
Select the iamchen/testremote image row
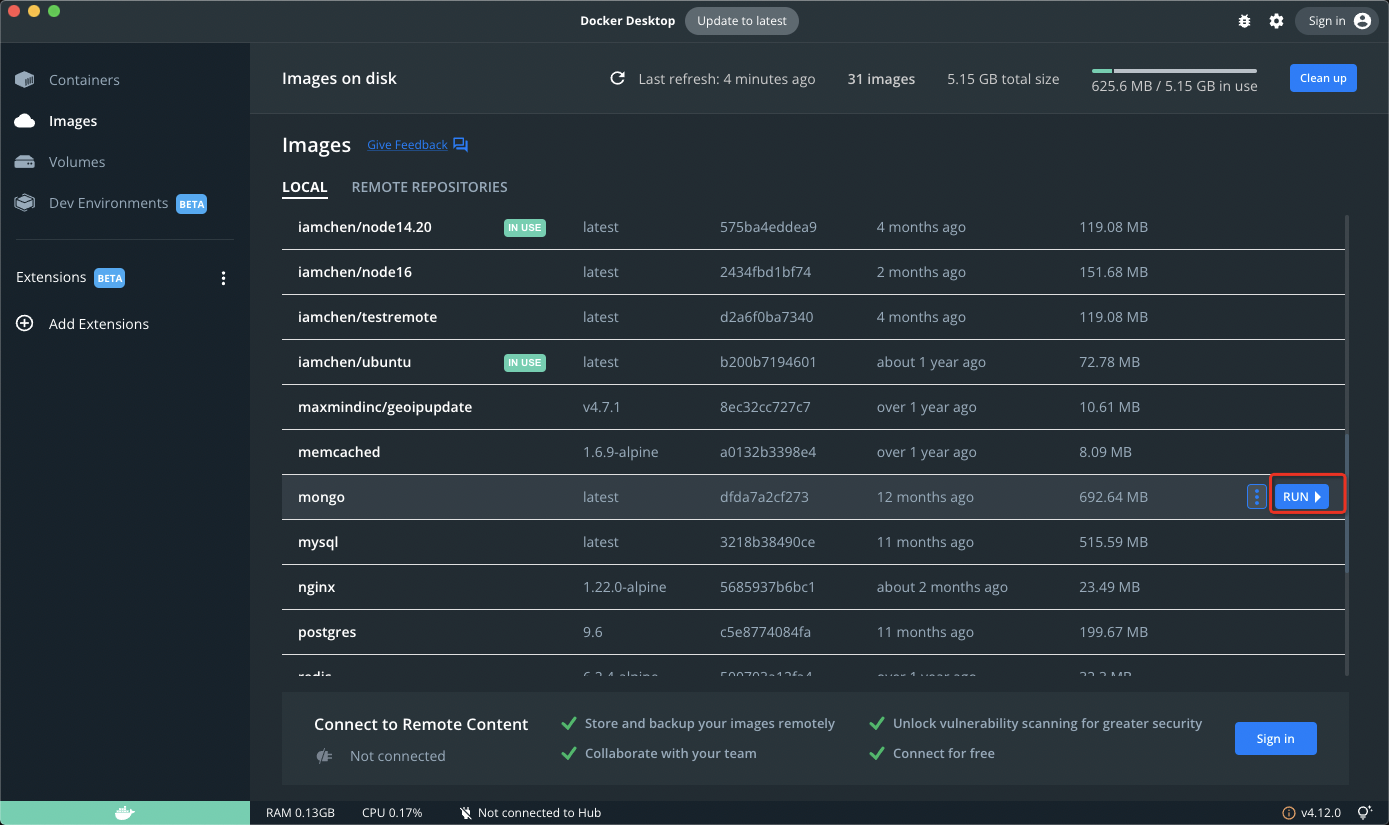coord(813,317)
